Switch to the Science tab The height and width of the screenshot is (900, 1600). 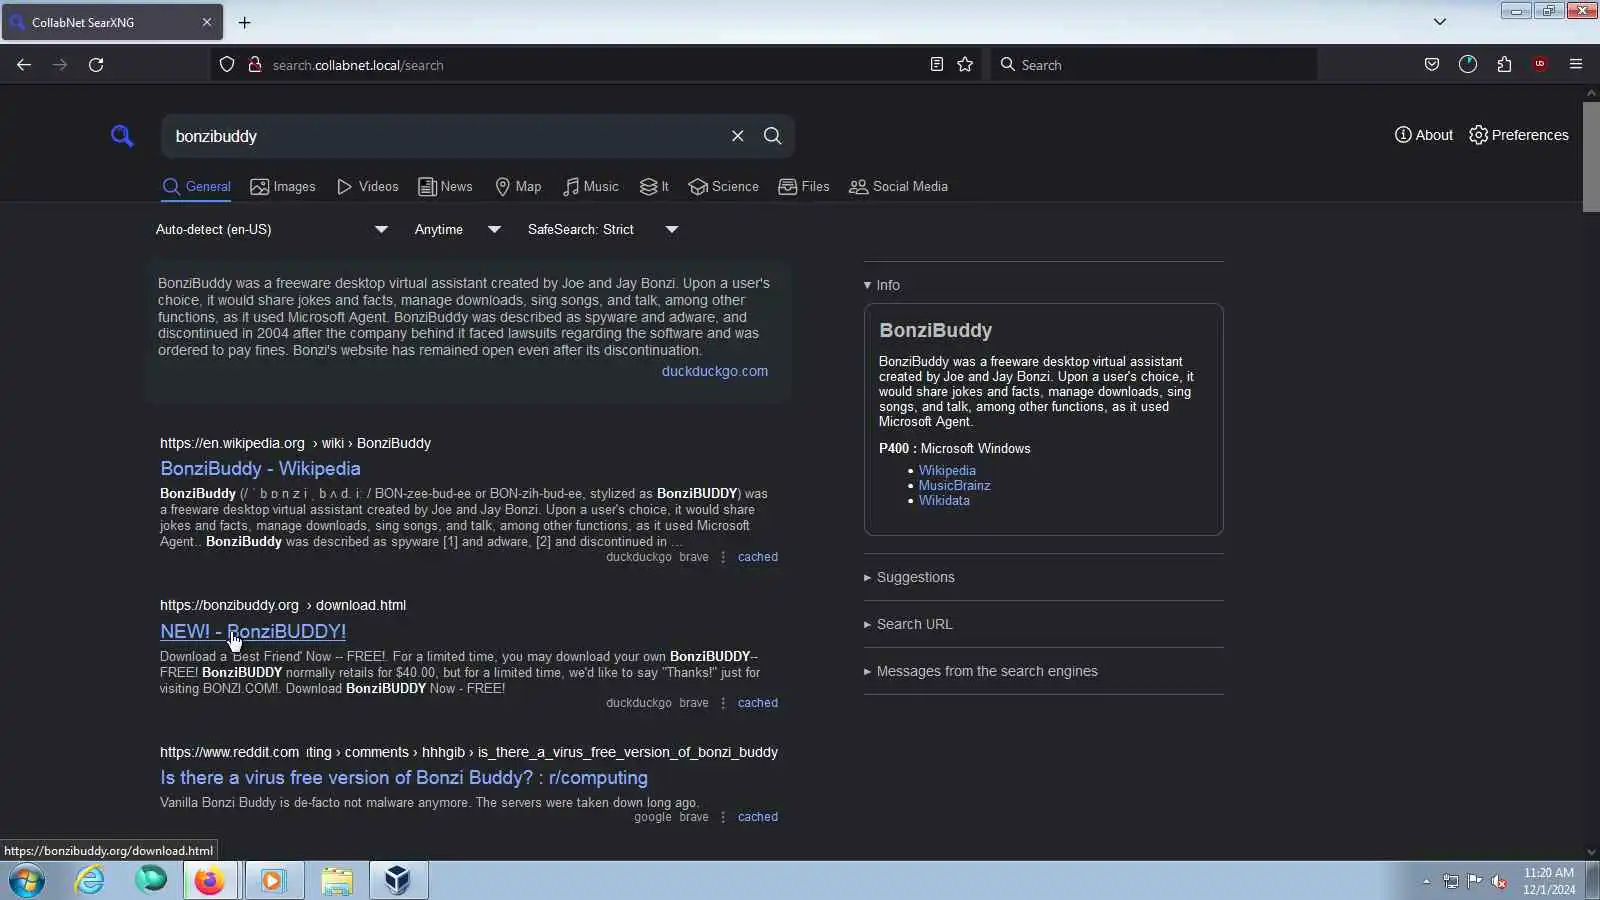724,187
